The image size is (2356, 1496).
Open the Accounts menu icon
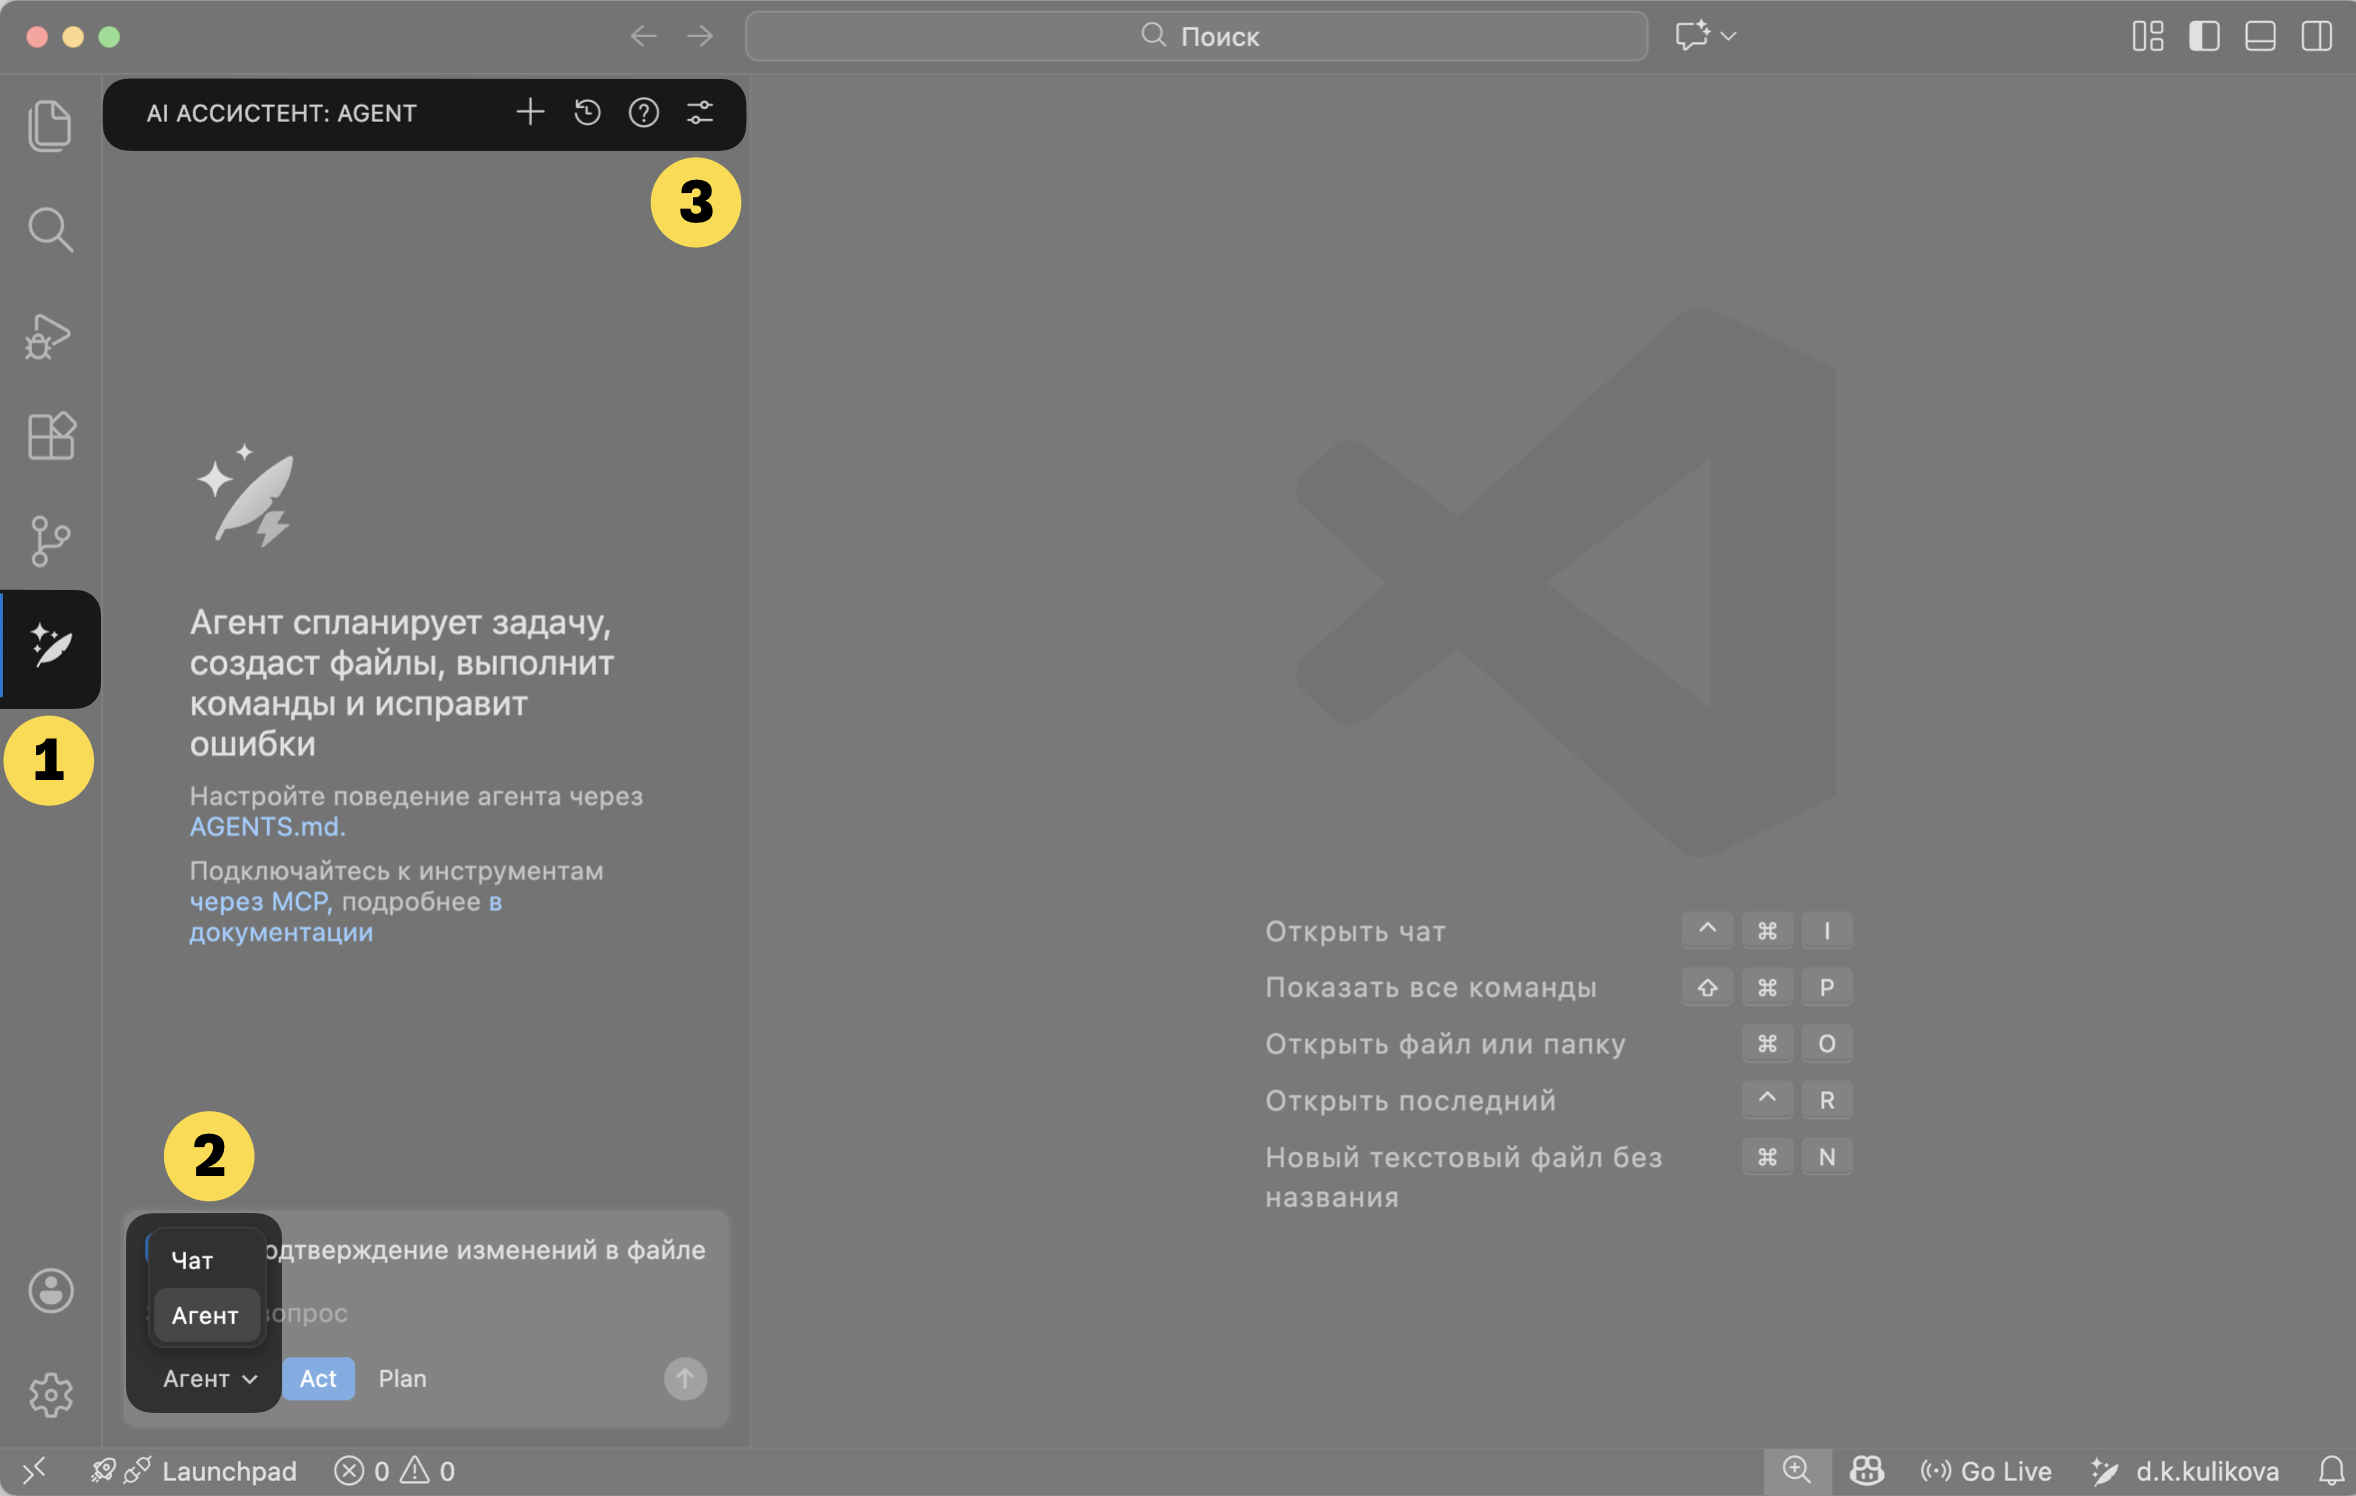(x=50, y=1290)
